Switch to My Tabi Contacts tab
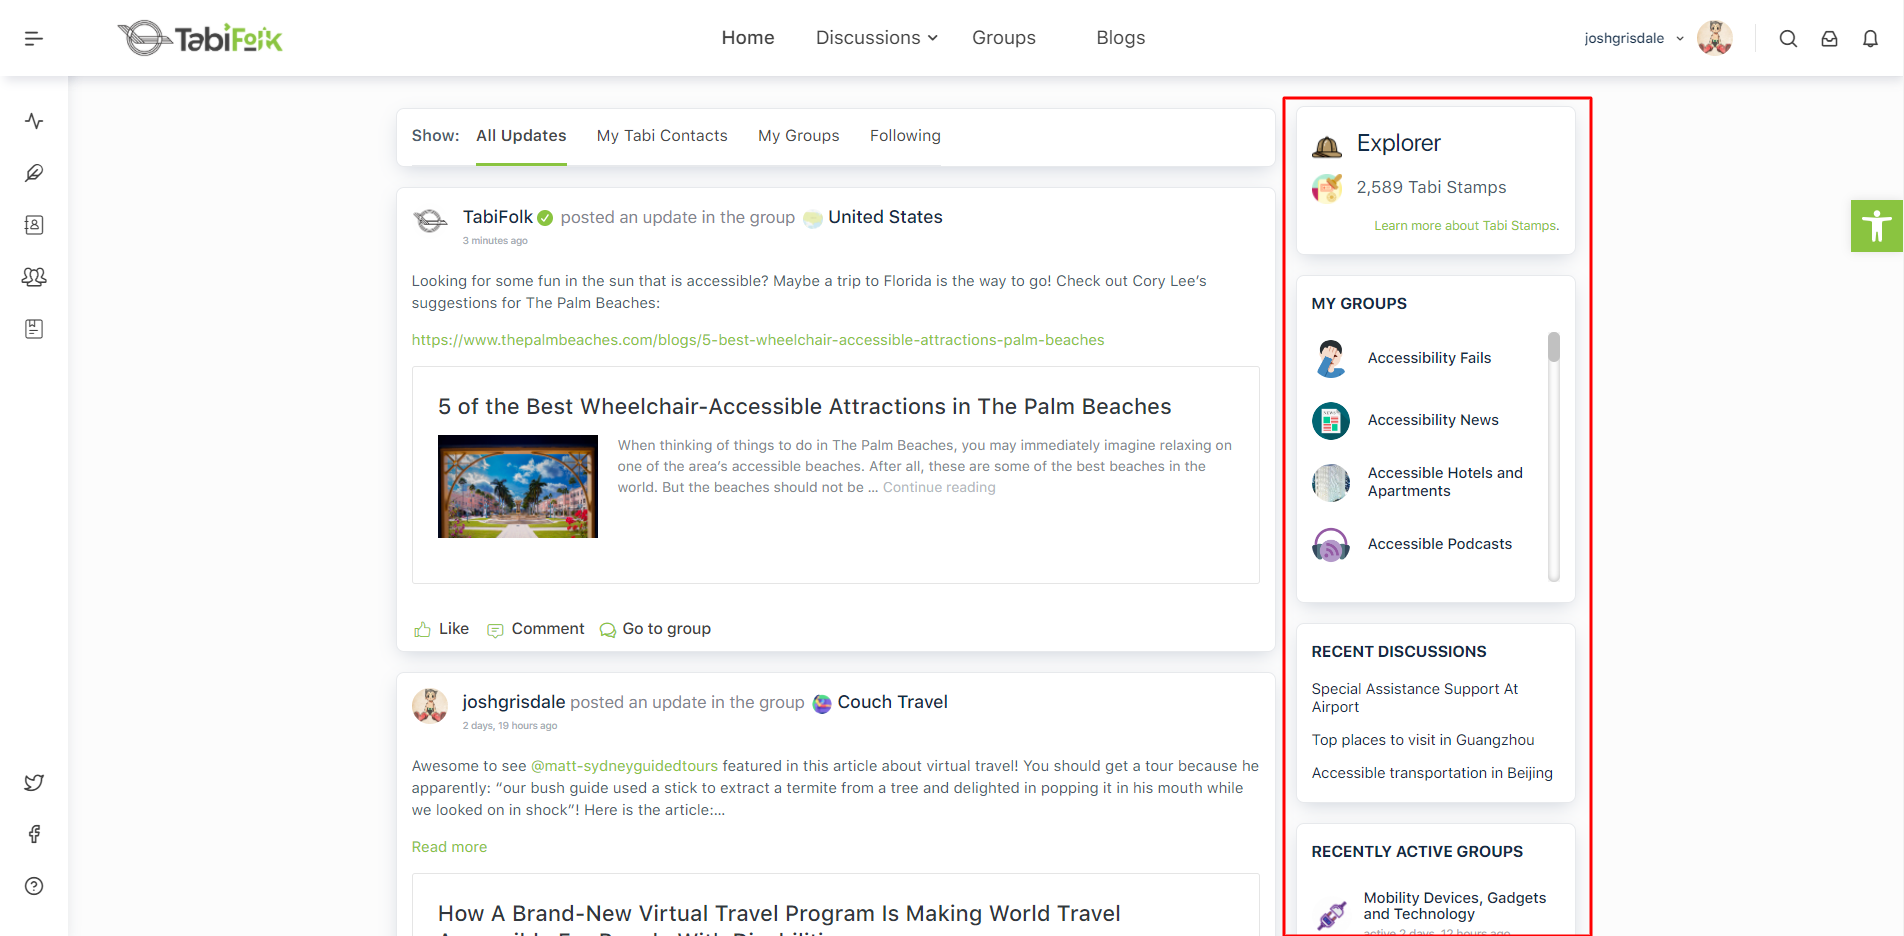 [x=662, y=136]
